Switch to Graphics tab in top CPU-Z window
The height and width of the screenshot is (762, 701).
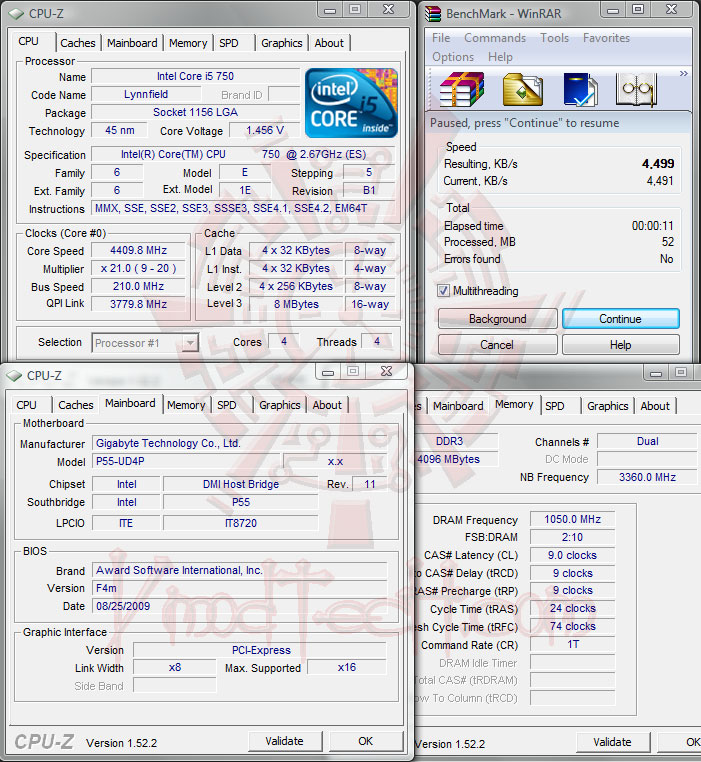coord(281,43)
